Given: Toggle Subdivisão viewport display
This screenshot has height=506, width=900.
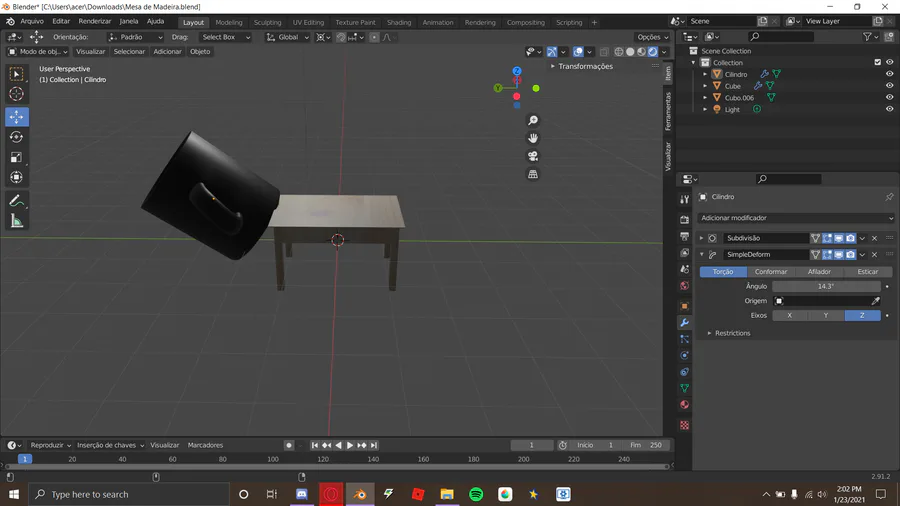Looking at the screenshot, I should tap(839, 238).
